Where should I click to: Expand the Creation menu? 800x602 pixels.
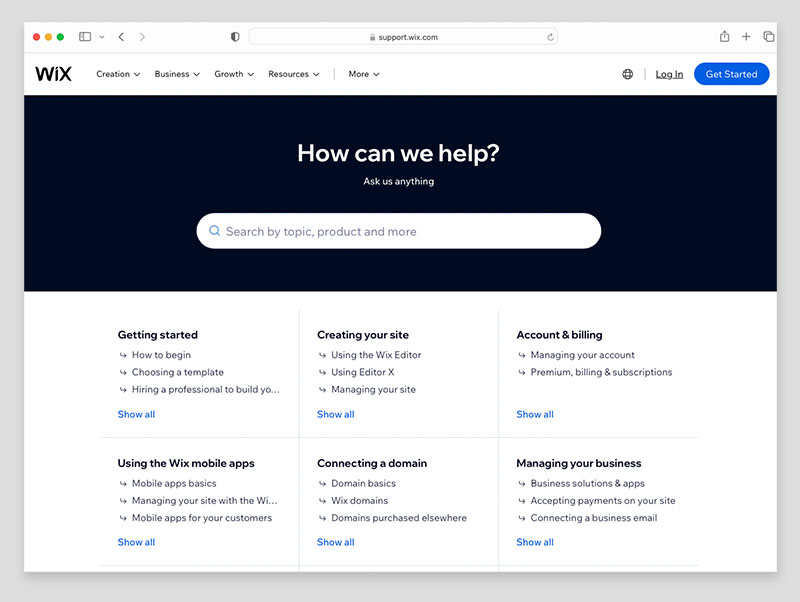click(118, 74)
